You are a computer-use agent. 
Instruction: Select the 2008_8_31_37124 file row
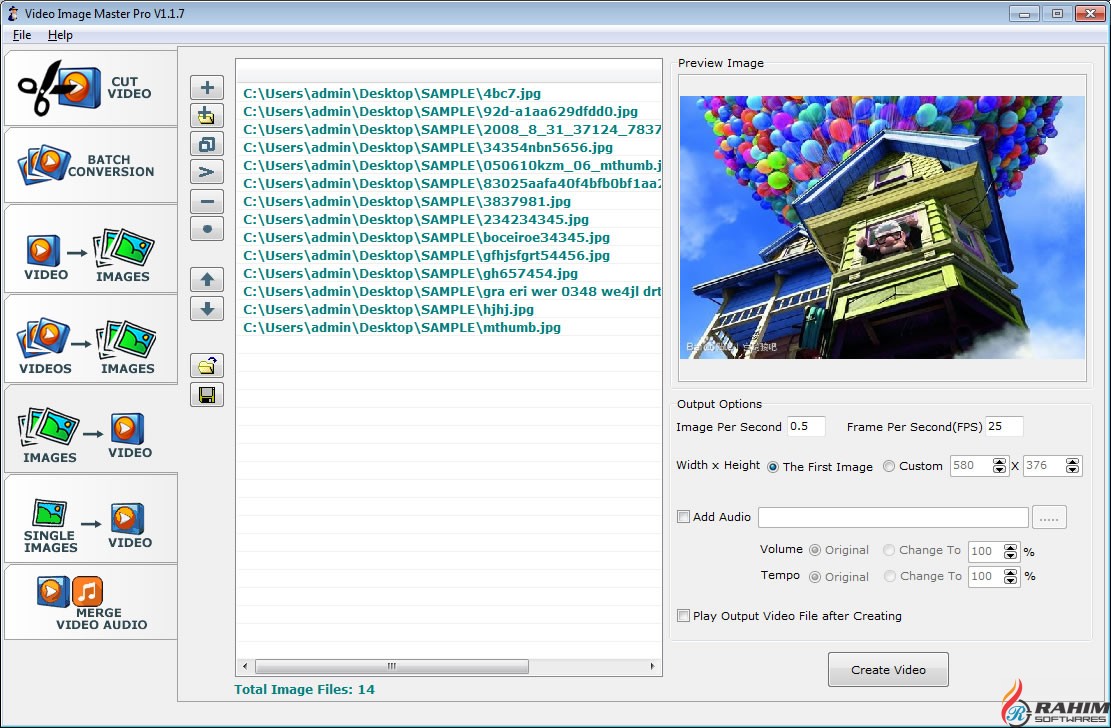[449, 130]
